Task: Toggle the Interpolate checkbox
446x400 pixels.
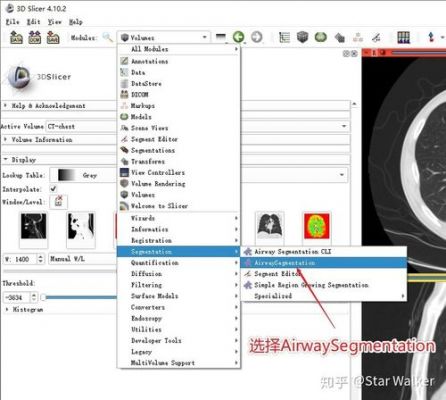Action: point(53,189)
